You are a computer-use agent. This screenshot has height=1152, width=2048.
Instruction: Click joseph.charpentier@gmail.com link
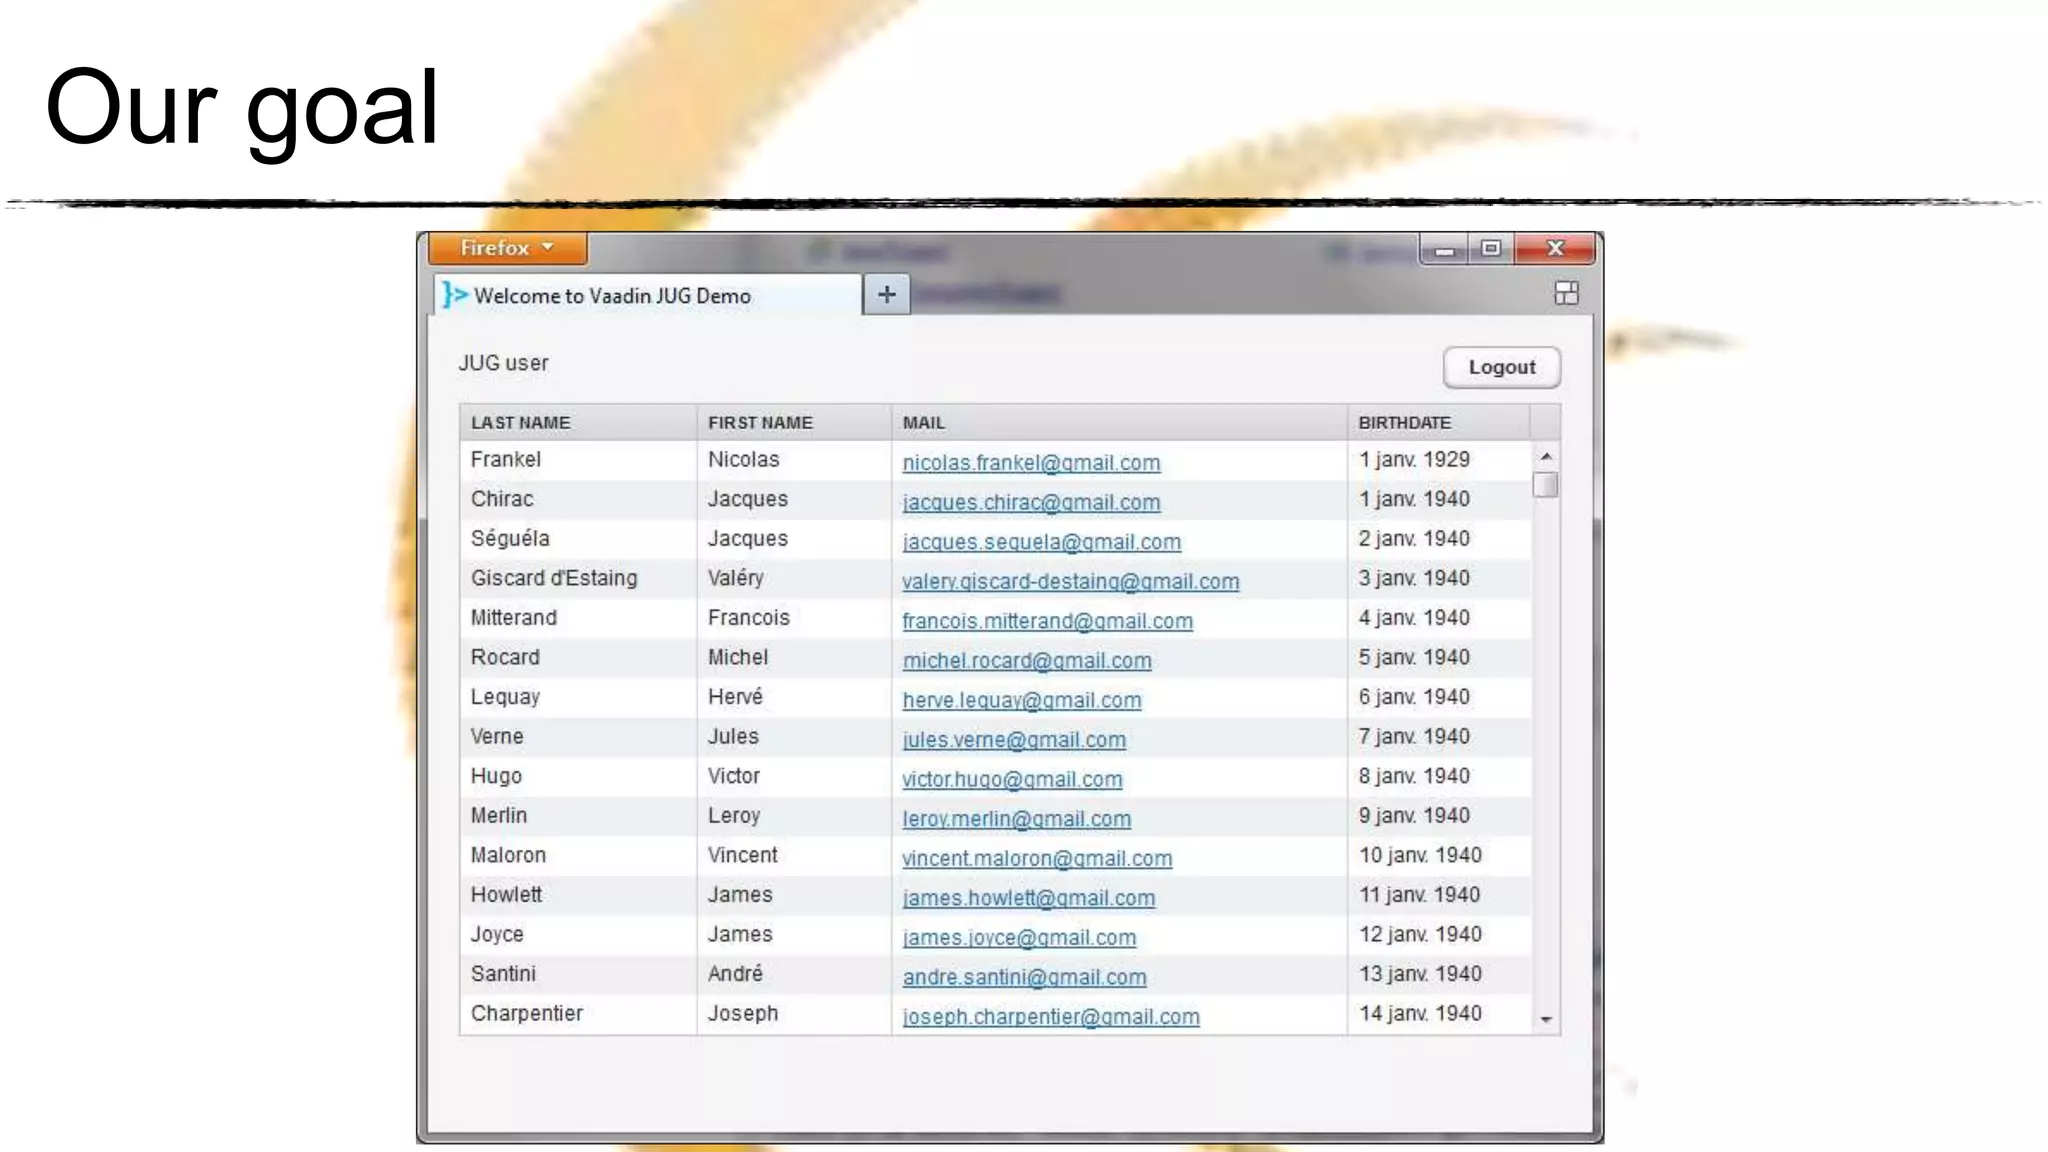click(1051, 1017)
